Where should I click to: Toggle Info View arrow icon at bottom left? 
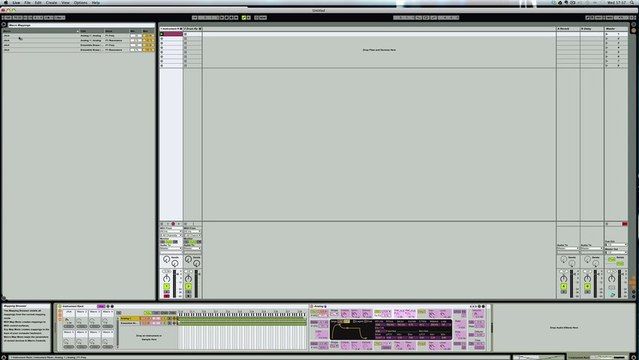click(4, 357)
